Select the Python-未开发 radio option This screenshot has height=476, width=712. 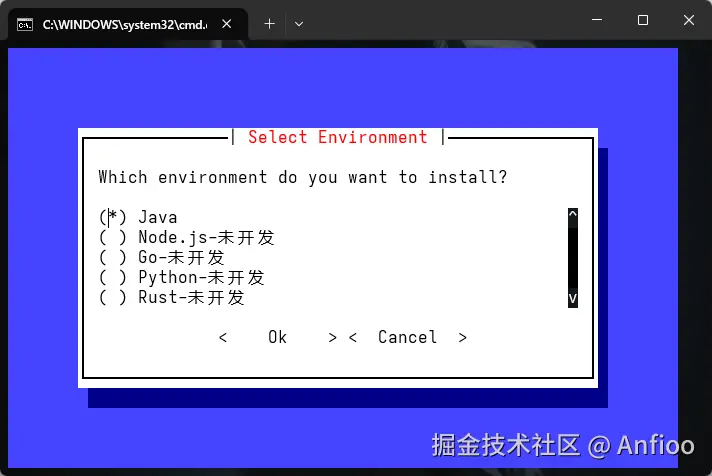coord(182,277)
